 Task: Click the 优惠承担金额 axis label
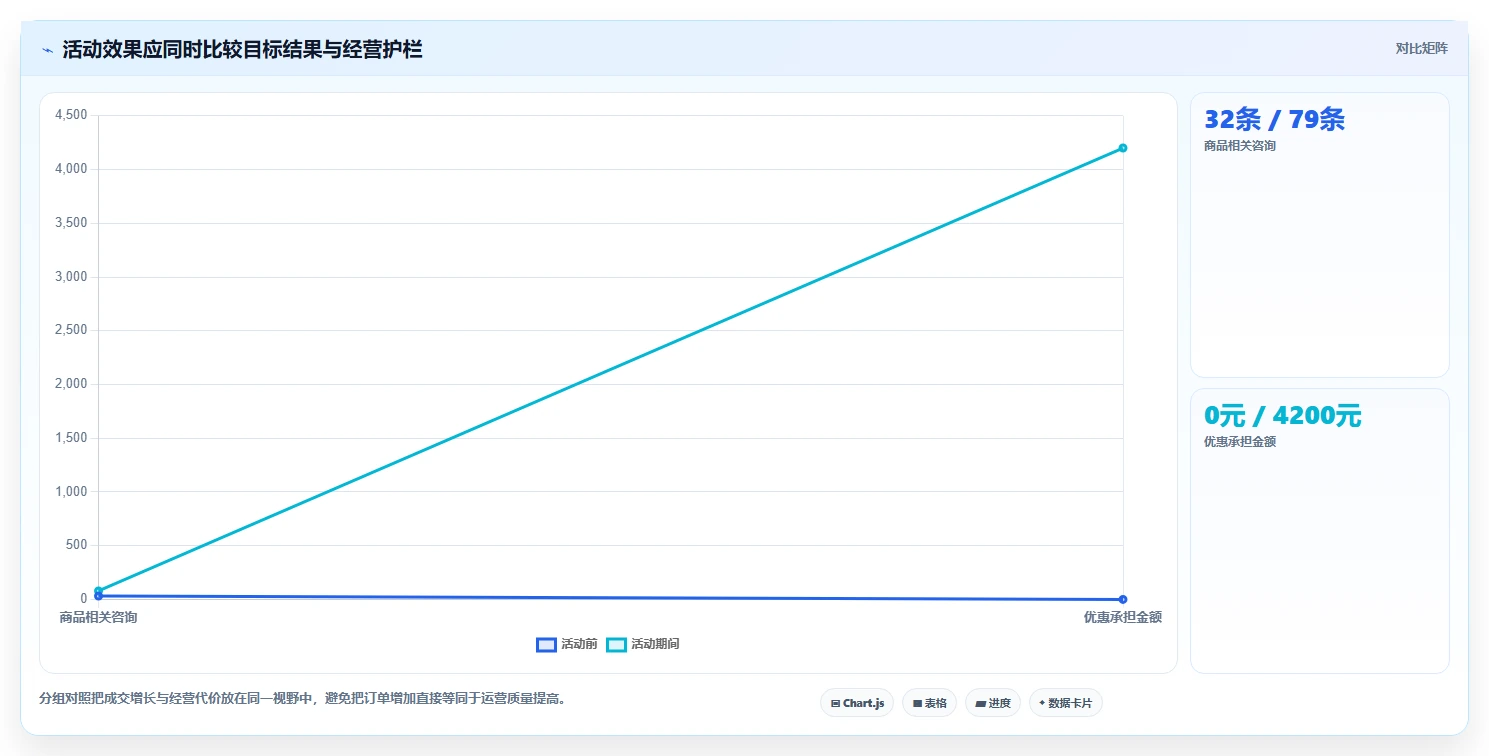[1123, 617]
